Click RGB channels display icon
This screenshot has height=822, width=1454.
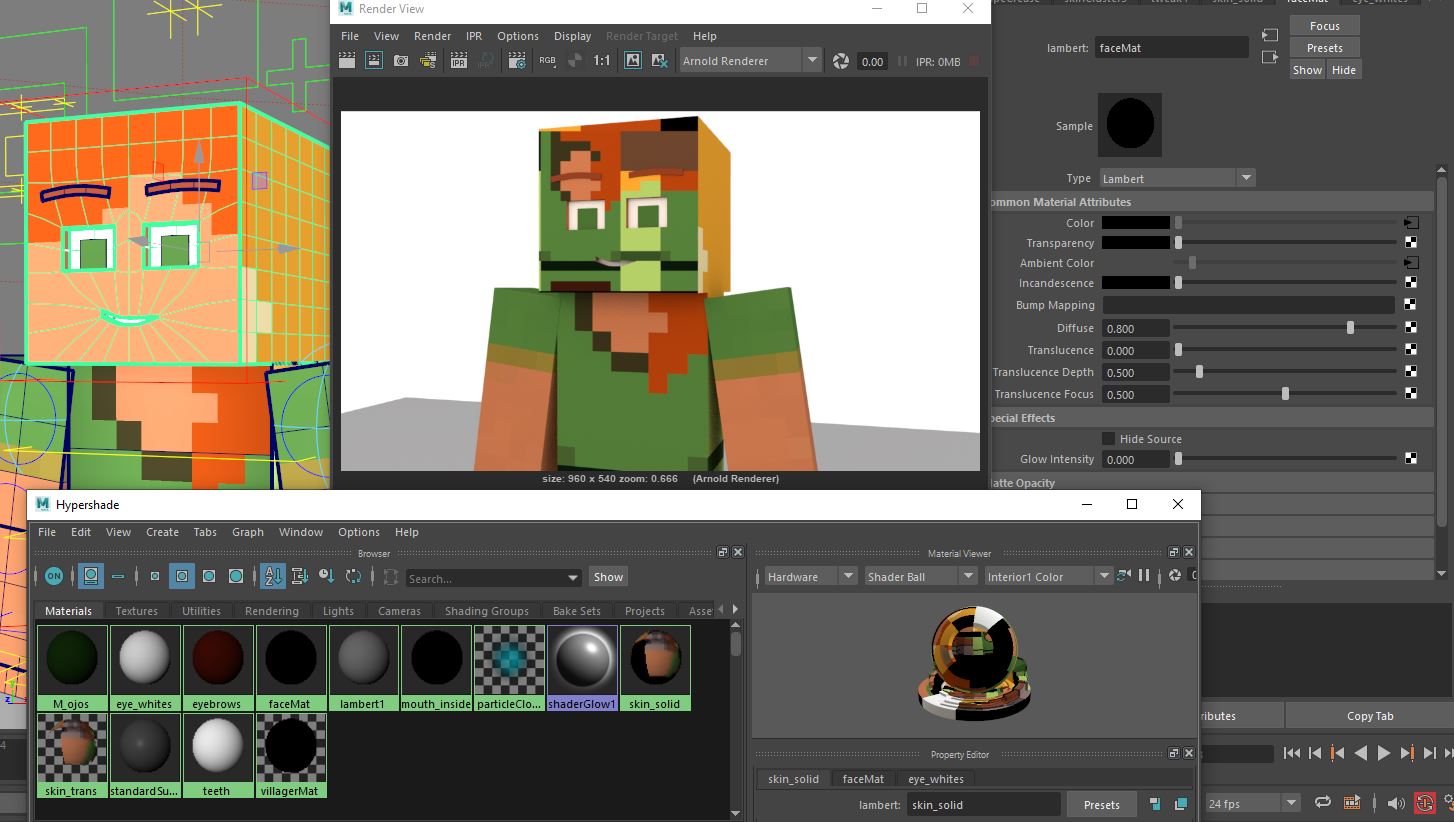pyautogui.click(x=547, y=61)
